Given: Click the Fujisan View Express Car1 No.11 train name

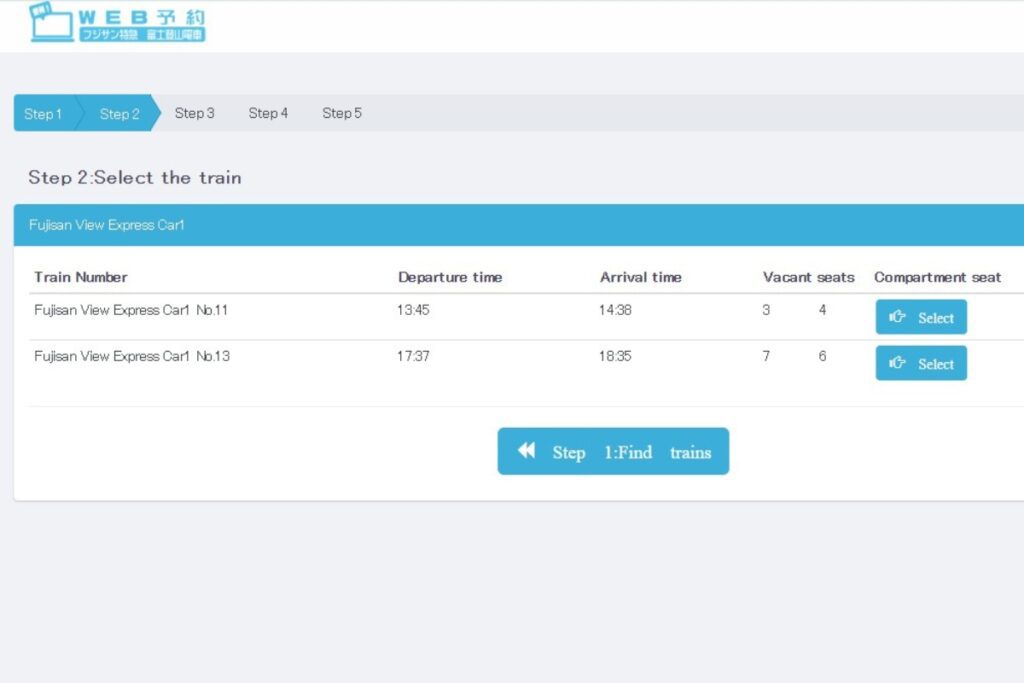Looking at the screenshot, I should click(131, 310).
